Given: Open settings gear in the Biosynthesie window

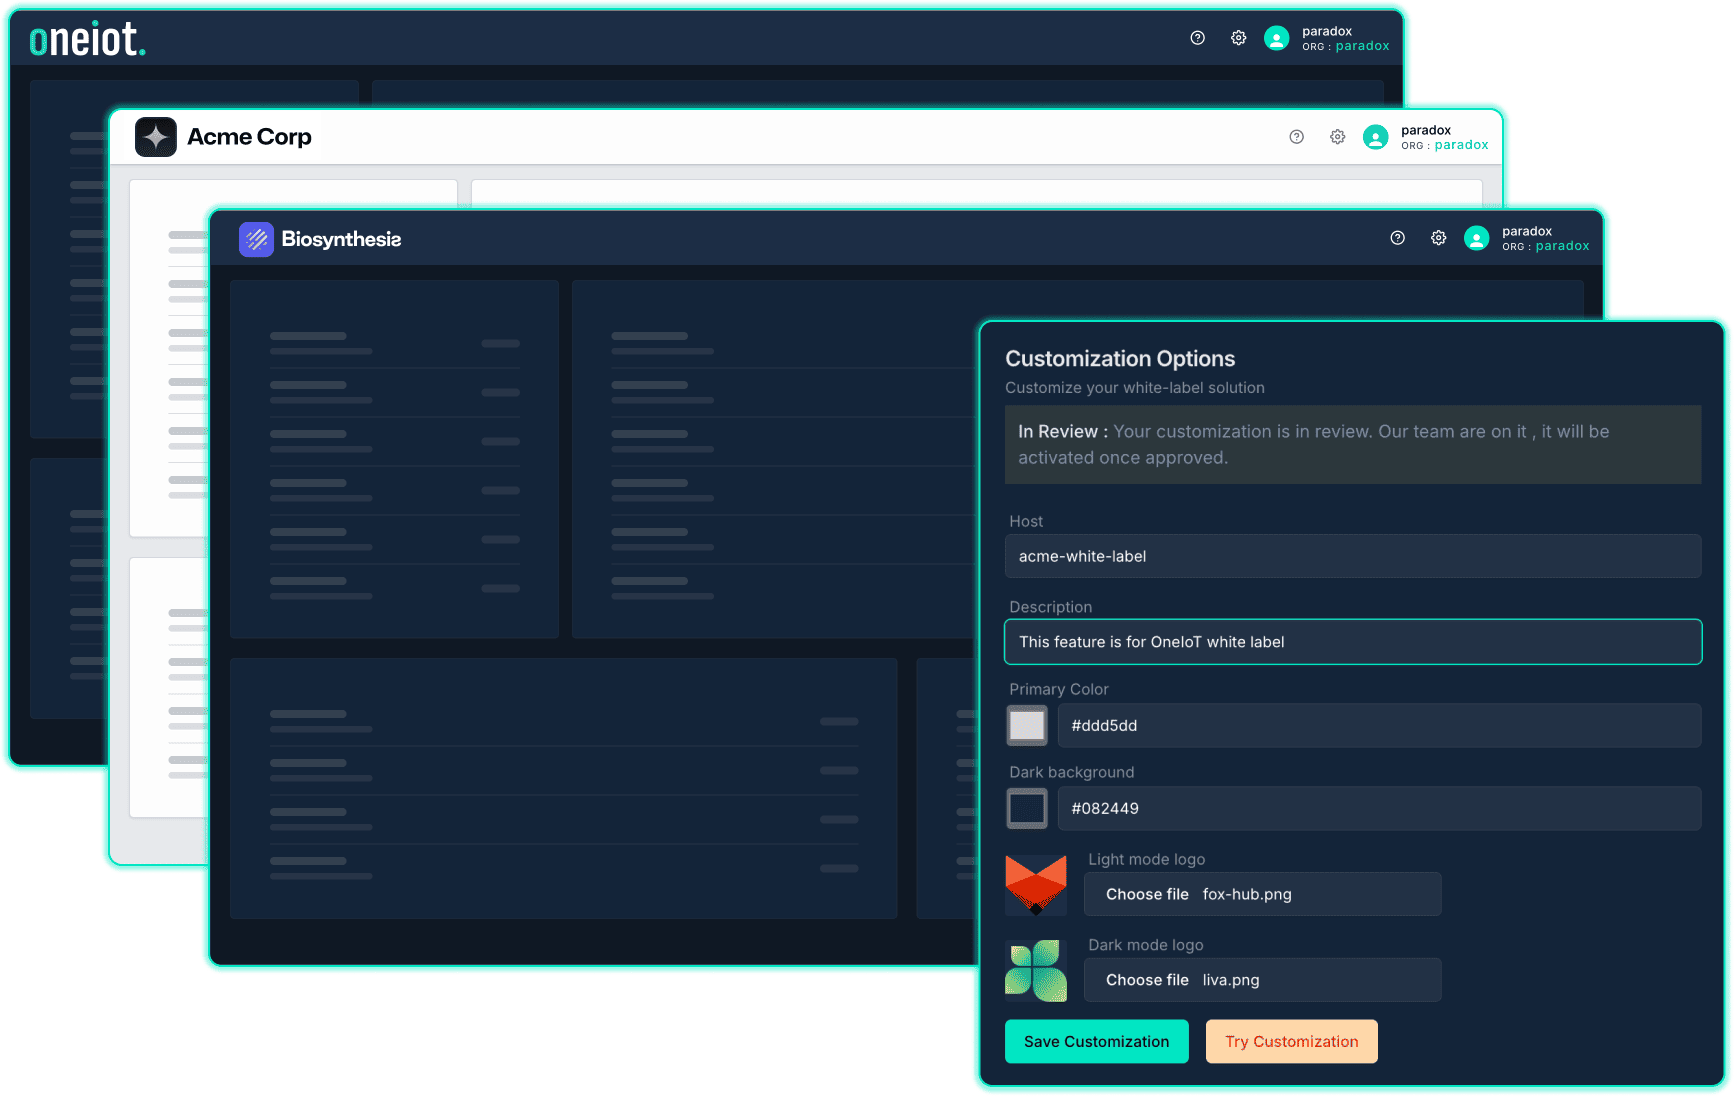Looking at the screenshot, I should (x=1438, y=238).
